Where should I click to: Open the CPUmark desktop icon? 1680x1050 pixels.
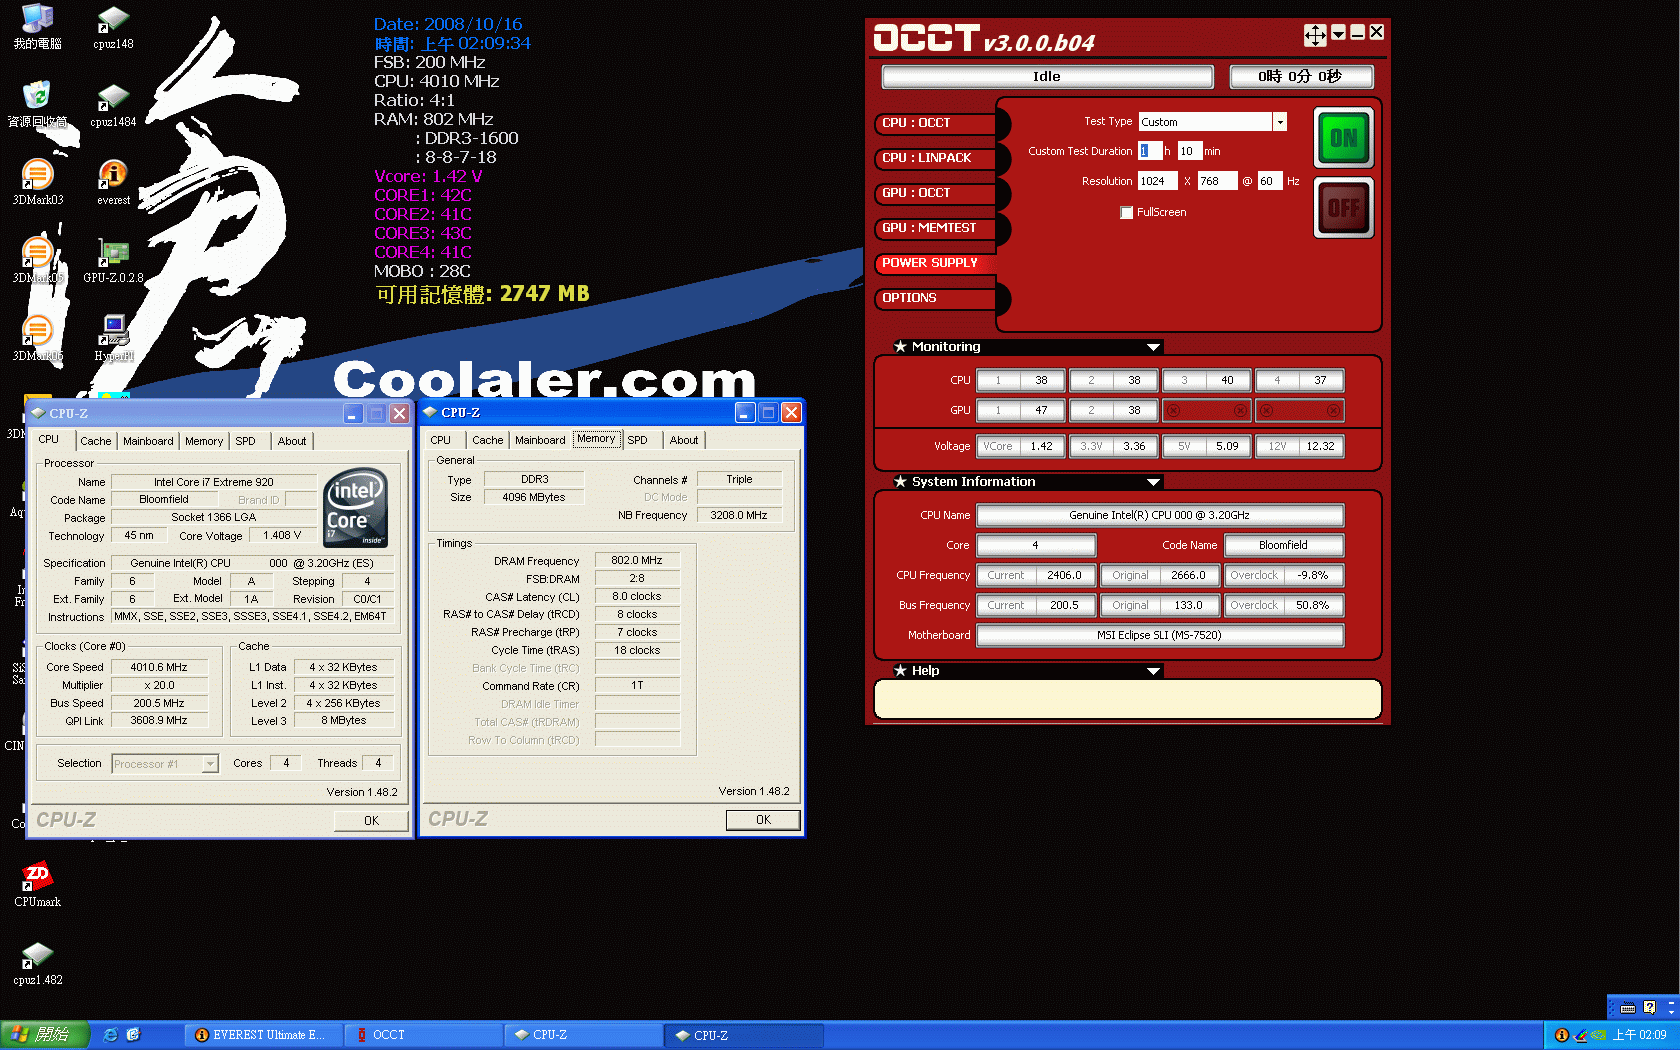pyautogui.click(x=37, y=884)
